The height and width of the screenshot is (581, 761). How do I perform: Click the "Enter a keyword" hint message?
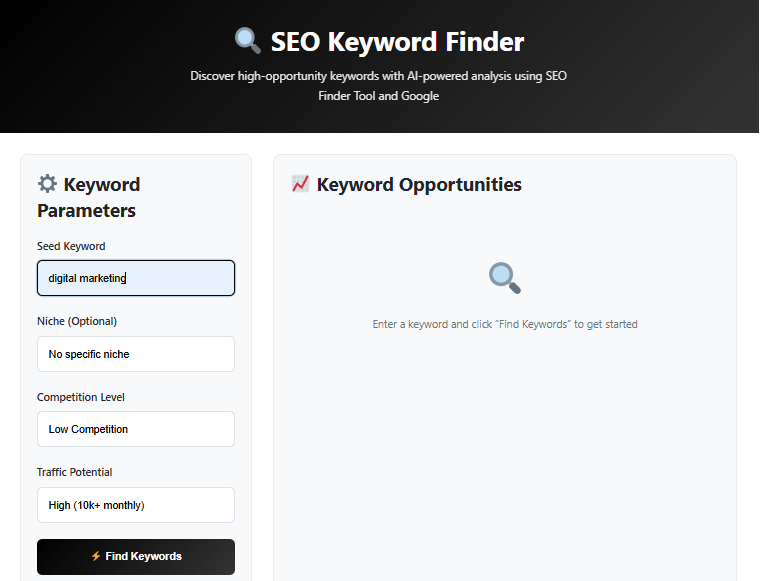tap(504, 324)
